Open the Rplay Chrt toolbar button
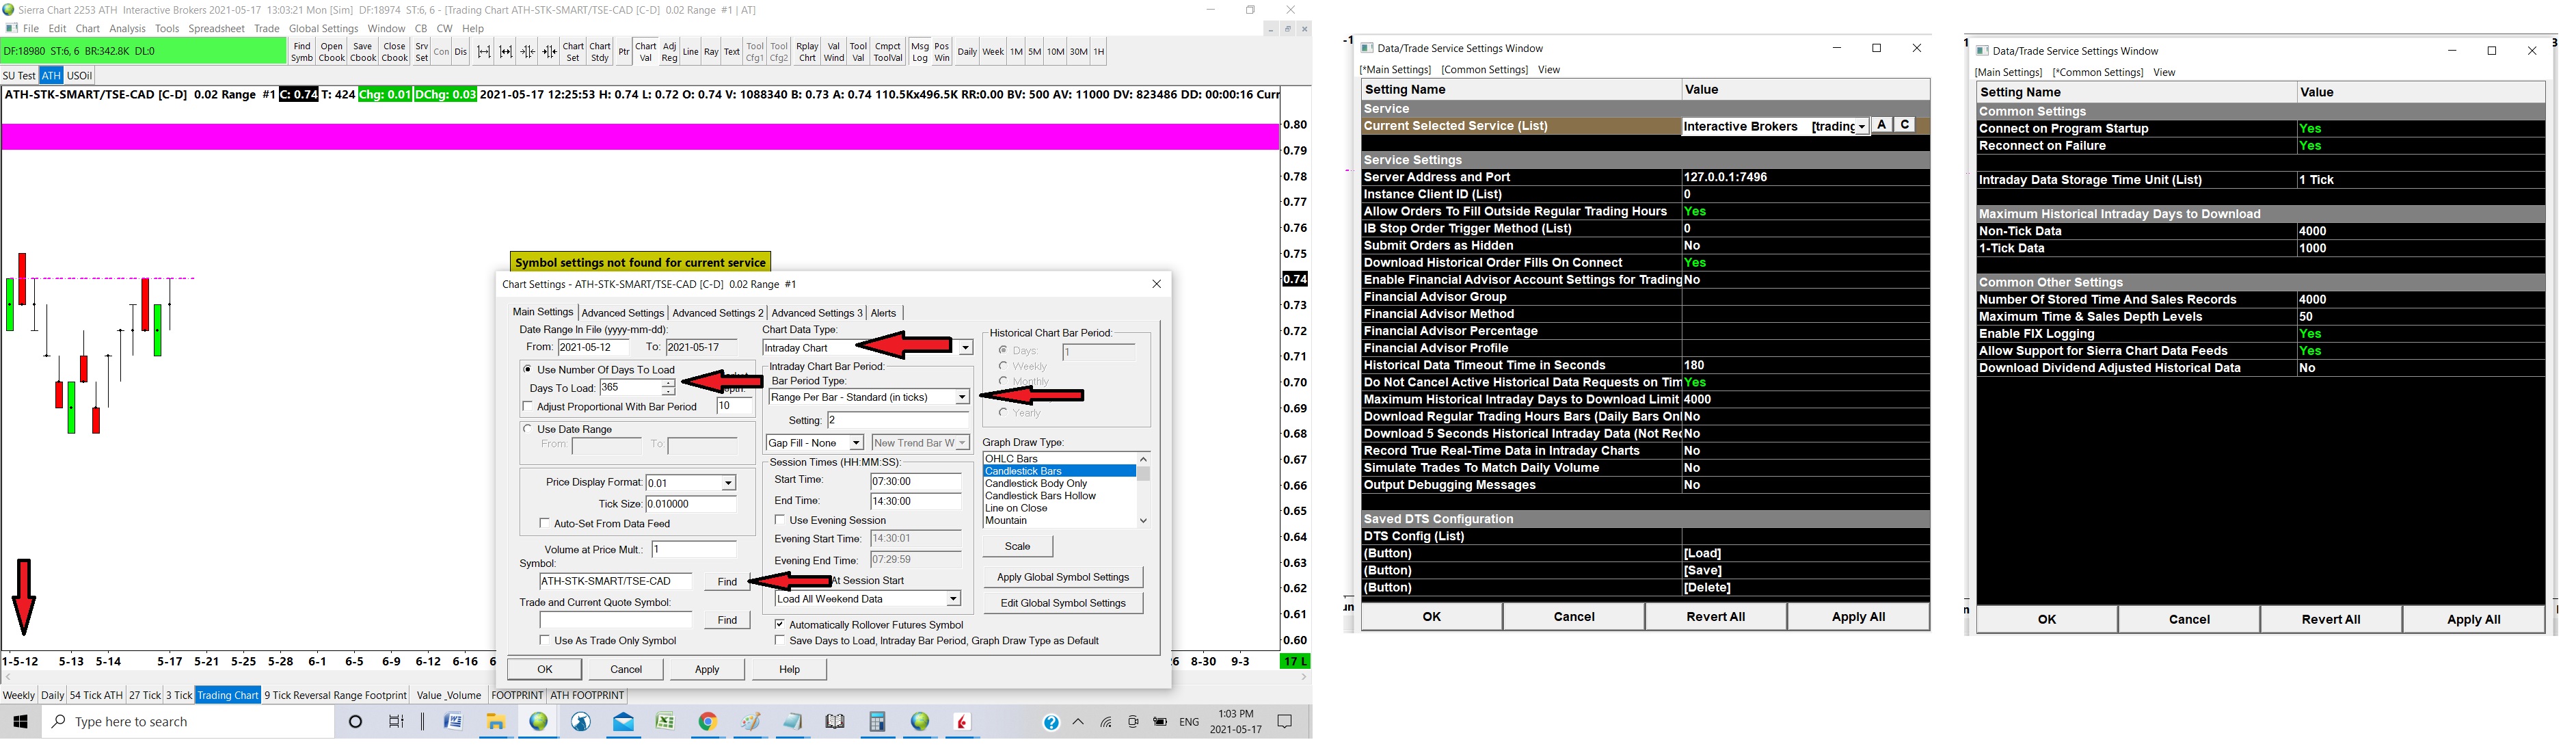Screen dimensions: 2576x755 pyautogui.click(x=806, y=52)
